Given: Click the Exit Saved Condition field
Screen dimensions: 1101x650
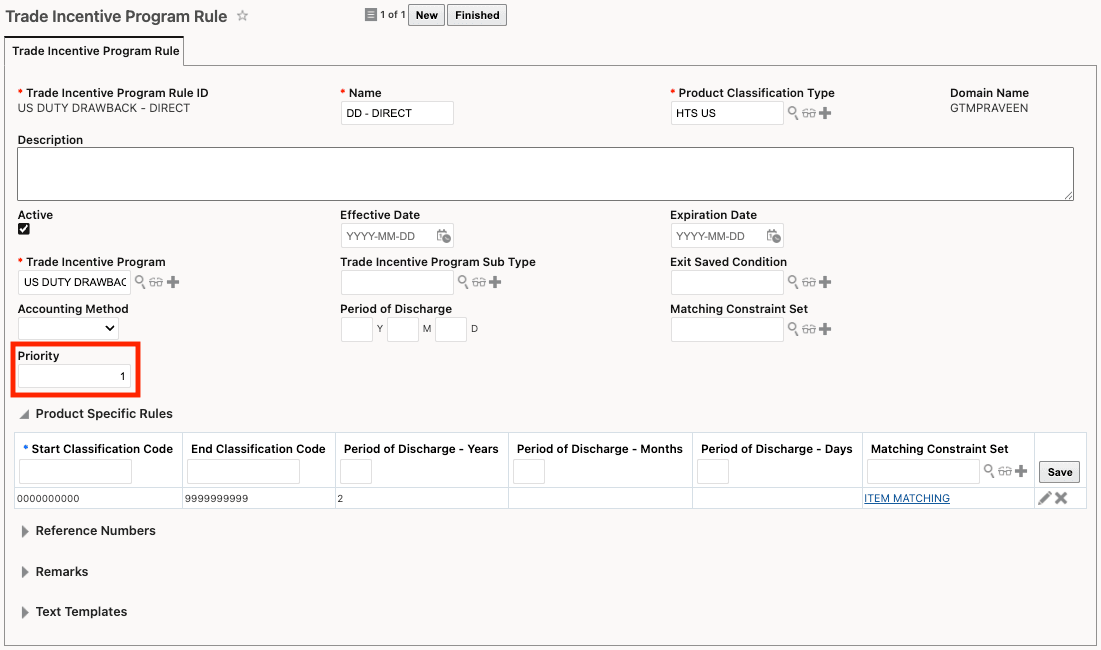Looking at the screenshot, I should [x=727, y=282].
